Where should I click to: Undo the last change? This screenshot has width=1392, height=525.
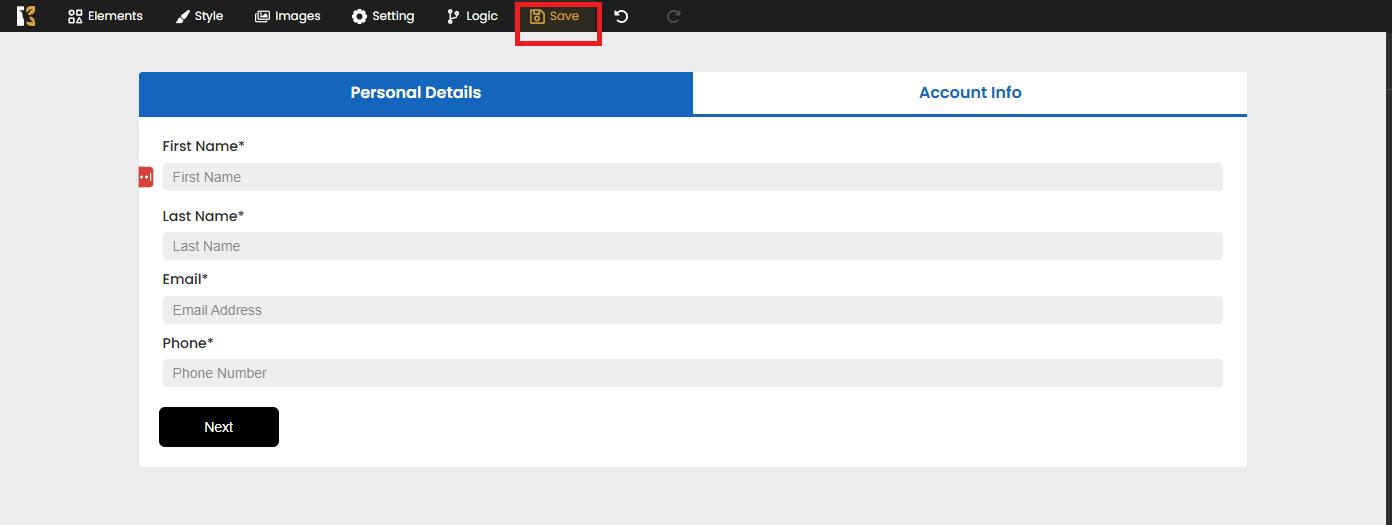[621, 16]
